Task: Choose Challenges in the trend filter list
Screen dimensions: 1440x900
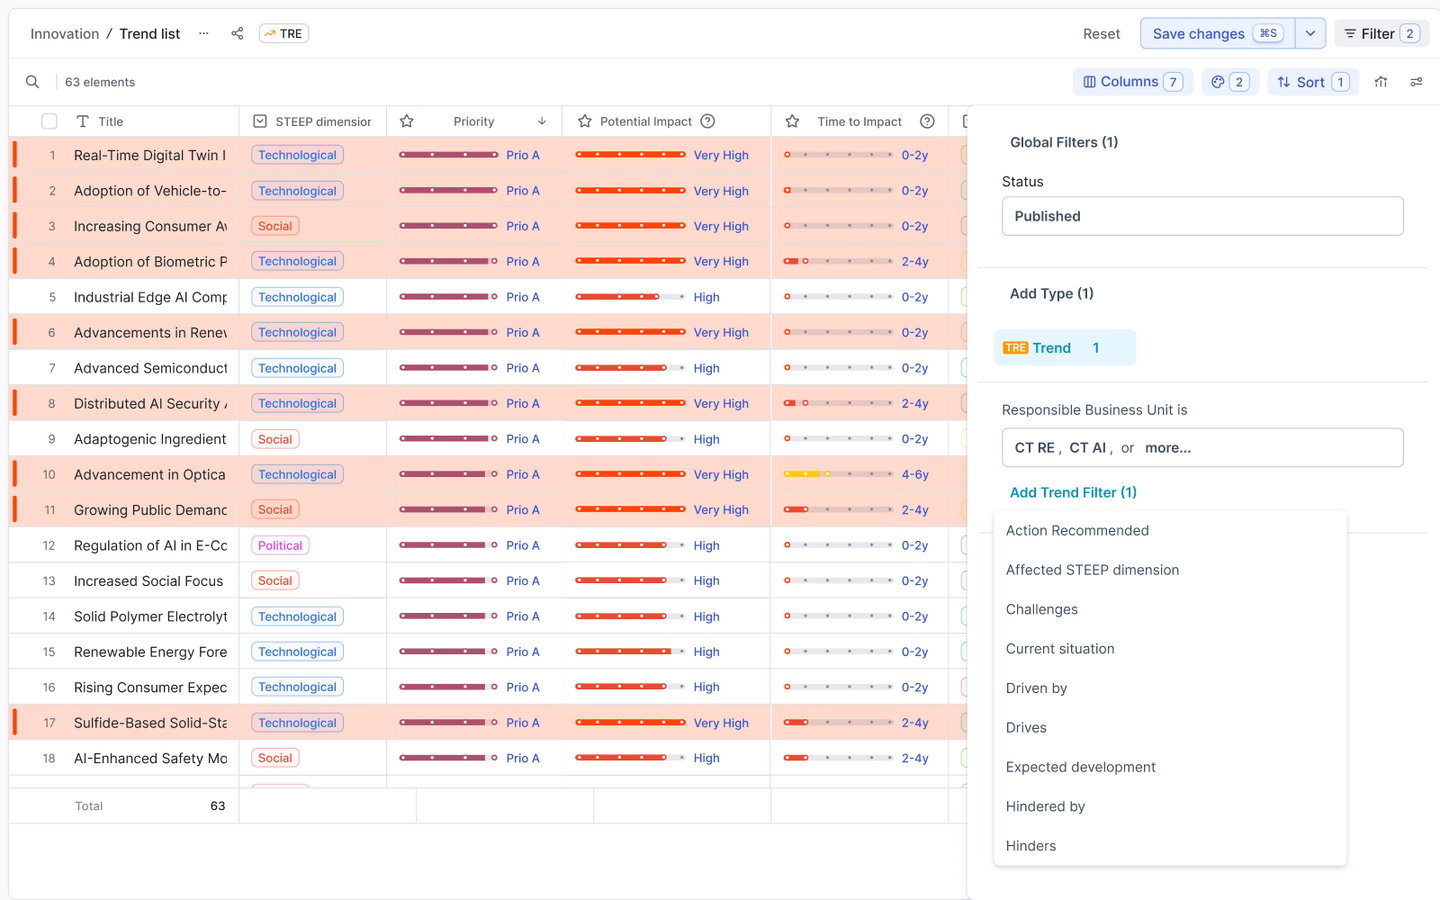Action: pos(1170,610)
